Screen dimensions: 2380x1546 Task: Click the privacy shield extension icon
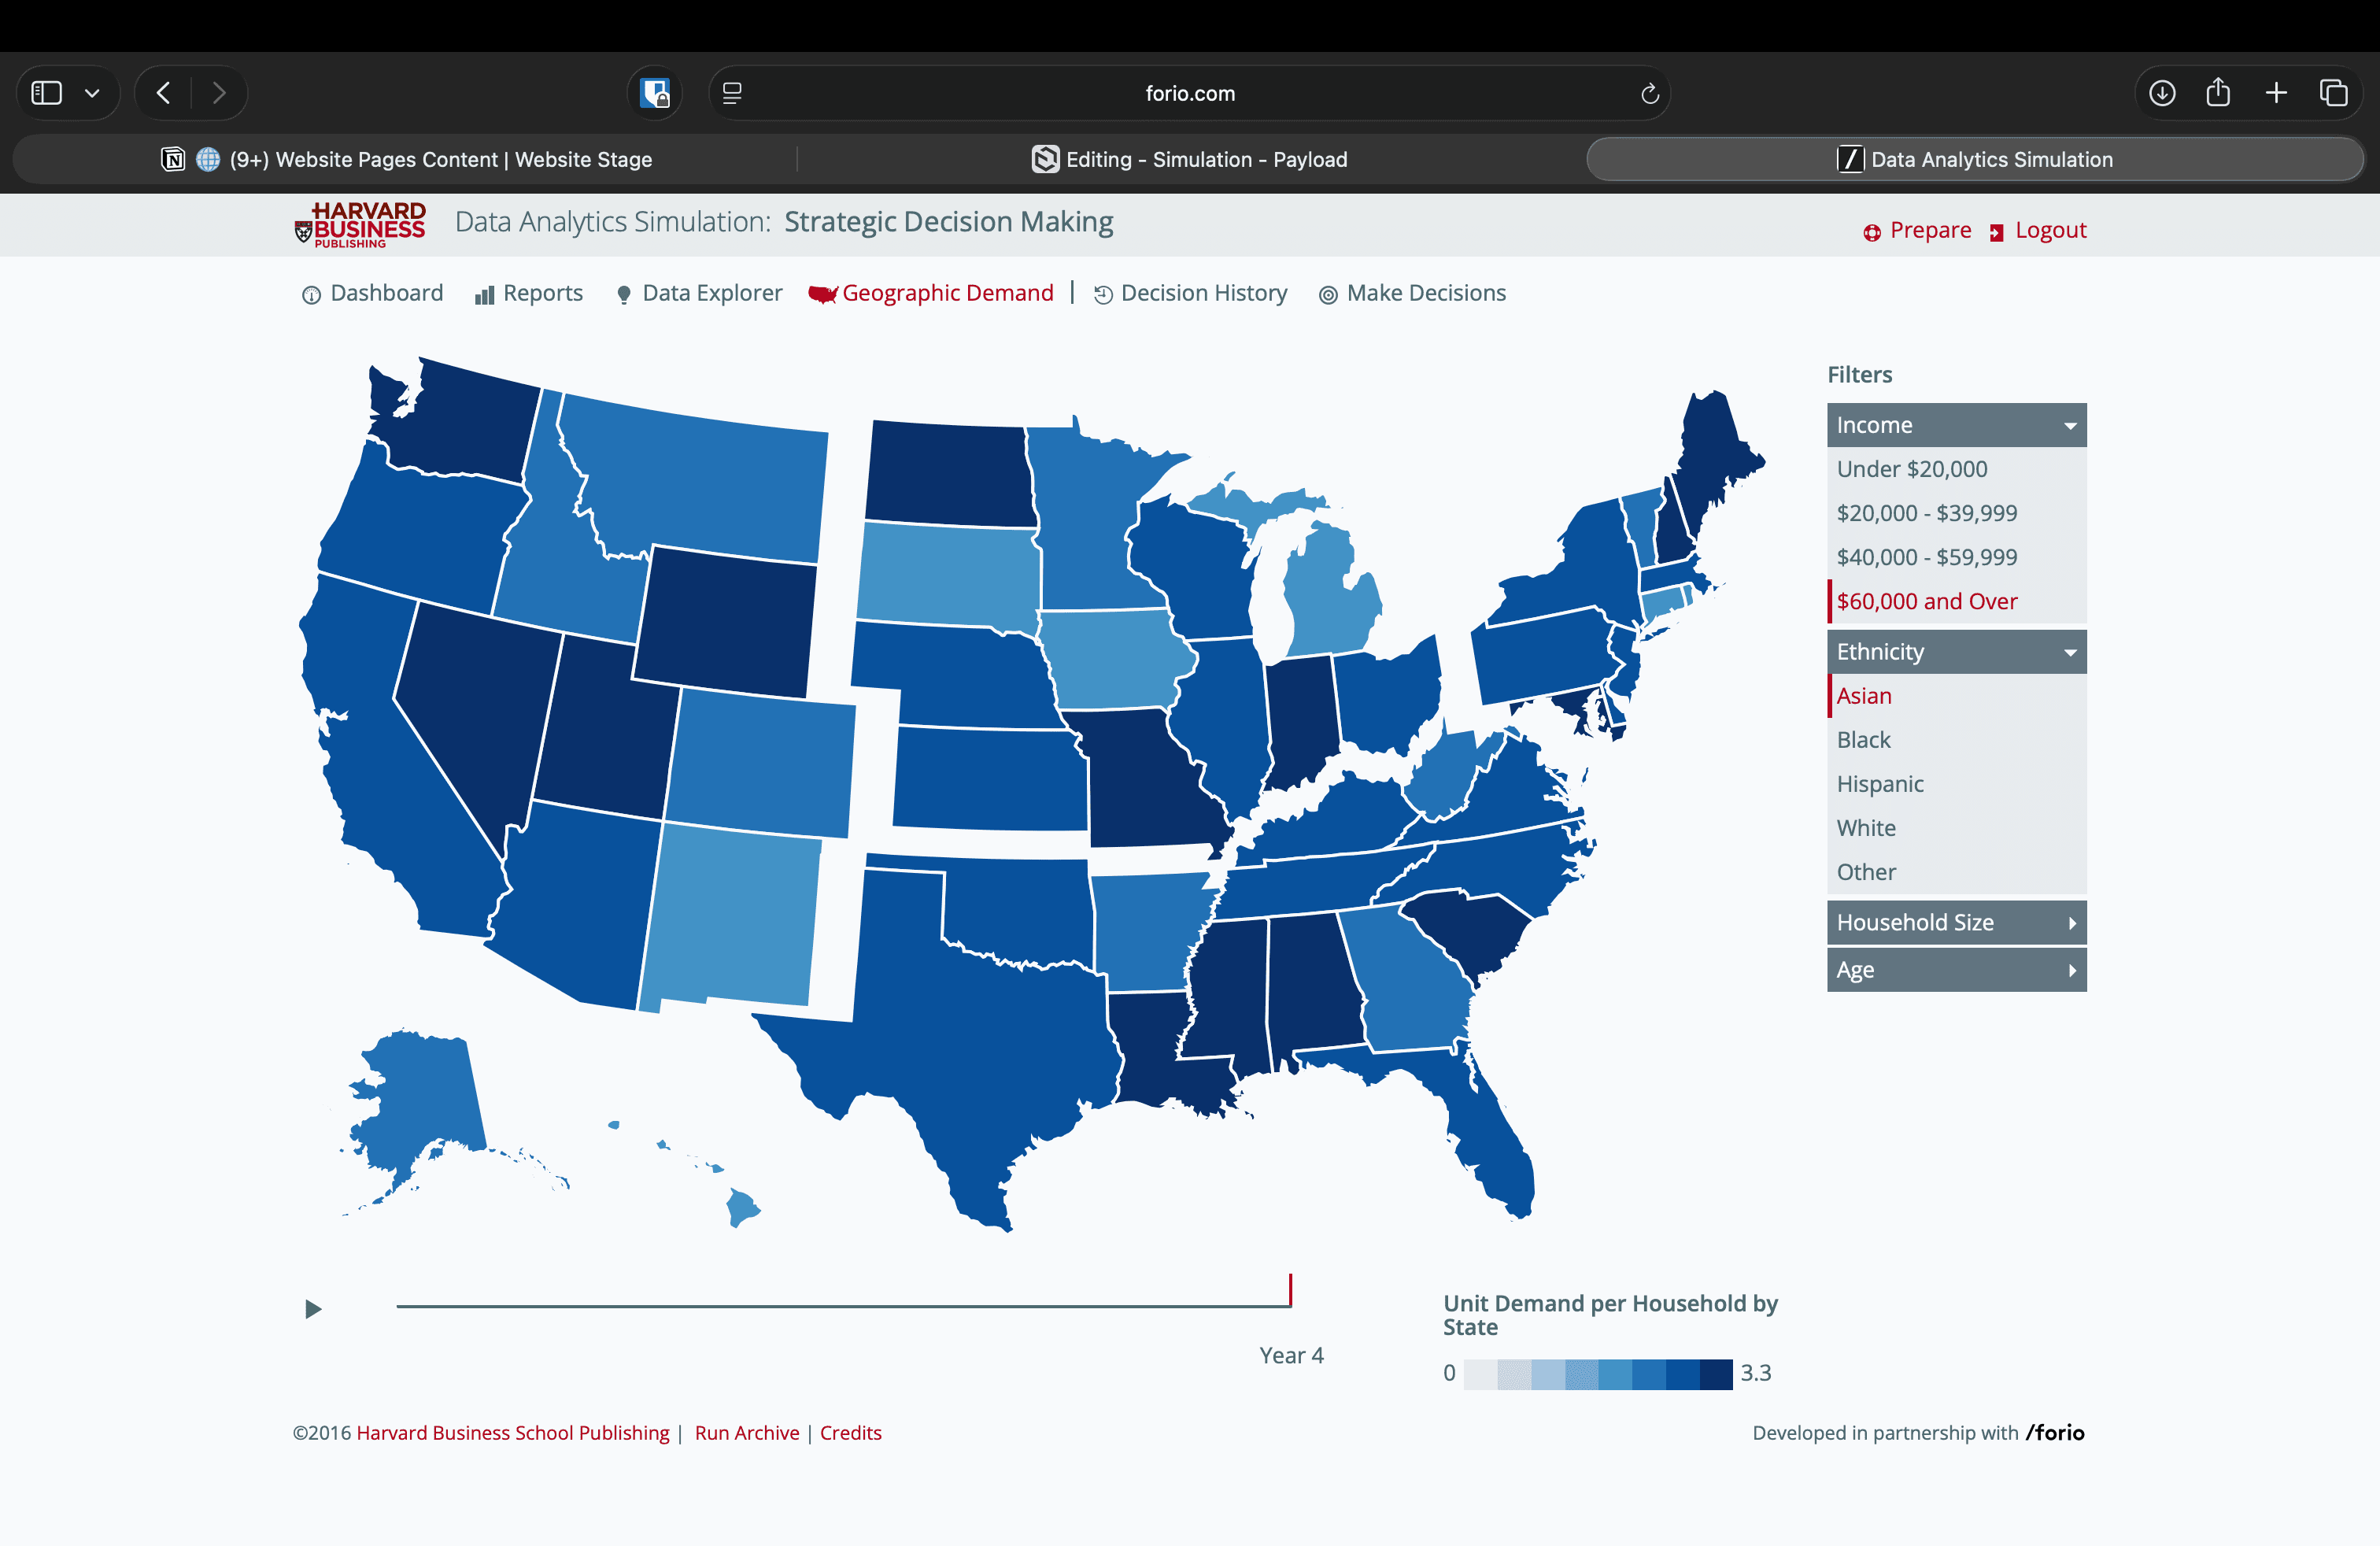tap(655, 93)
